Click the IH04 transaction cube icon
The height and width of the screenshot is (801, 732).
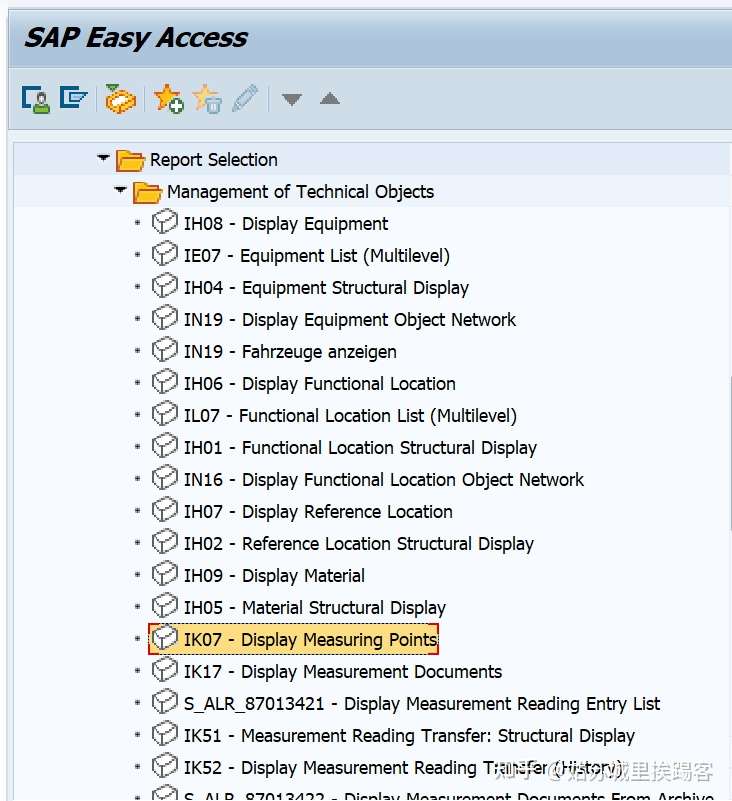click(x=164, y=286)
